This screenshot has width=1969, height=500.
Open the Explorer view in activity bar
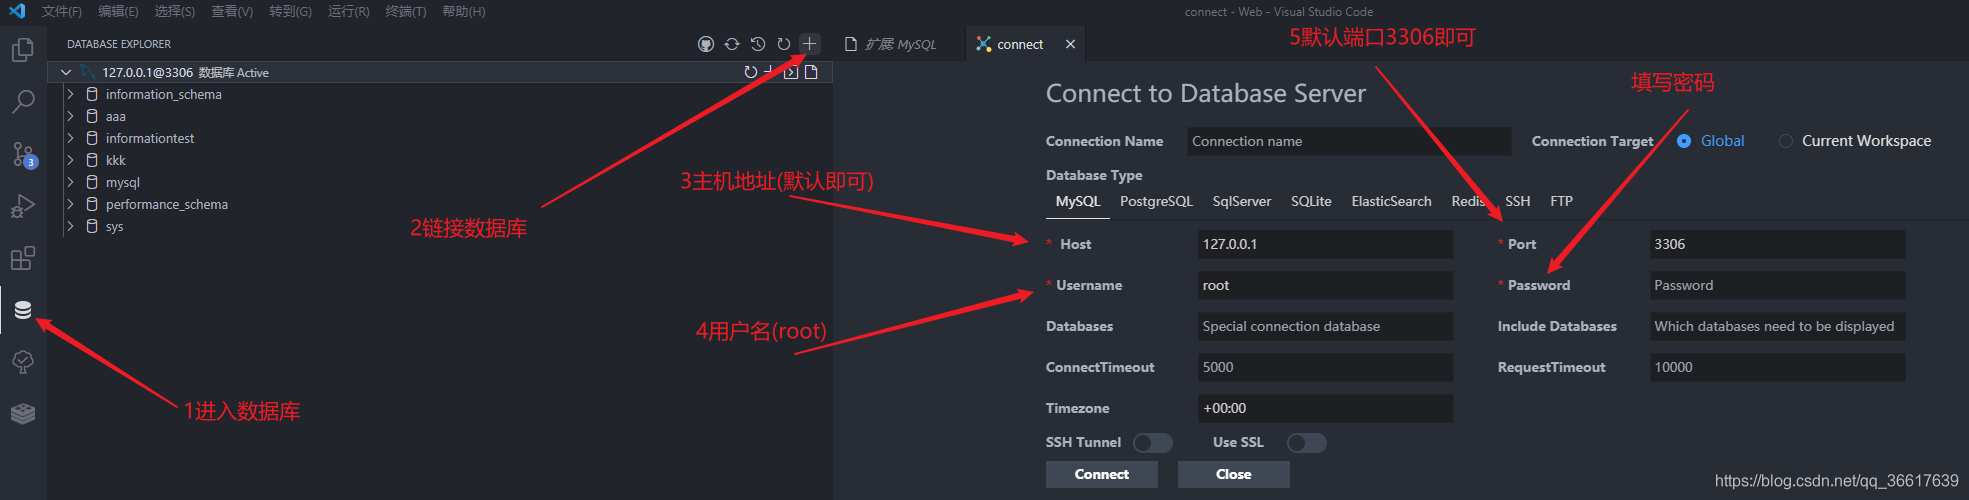click(x=23, y=50)
